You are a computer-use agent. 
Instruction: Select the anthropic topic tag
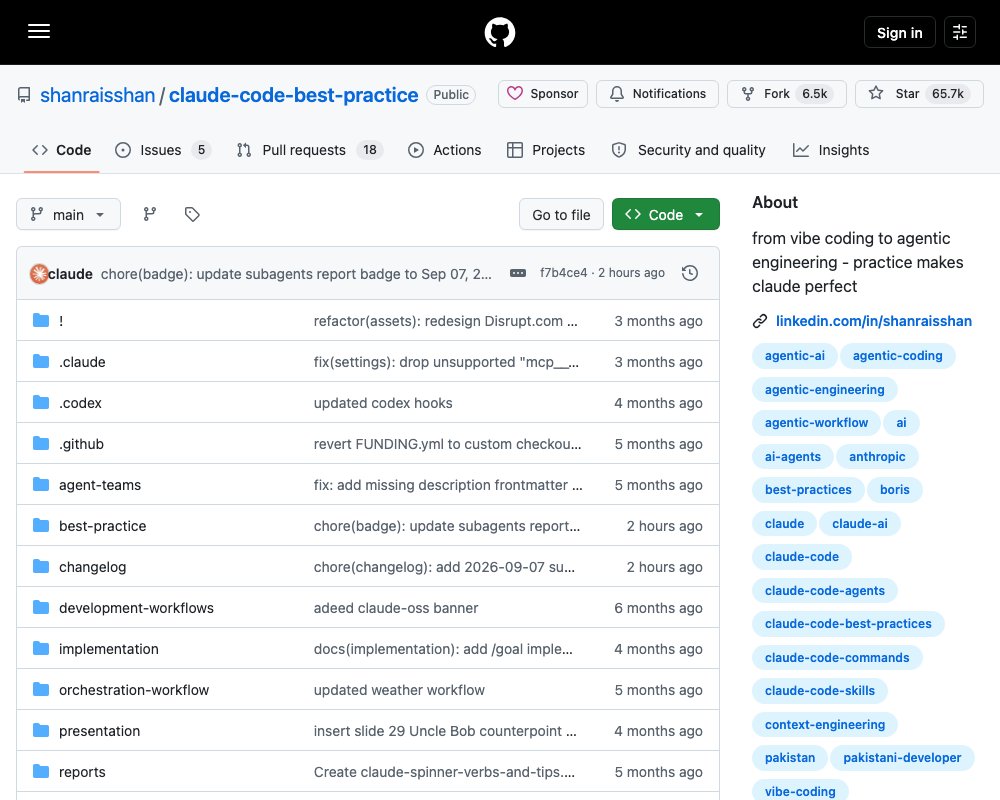click(877, 457)
